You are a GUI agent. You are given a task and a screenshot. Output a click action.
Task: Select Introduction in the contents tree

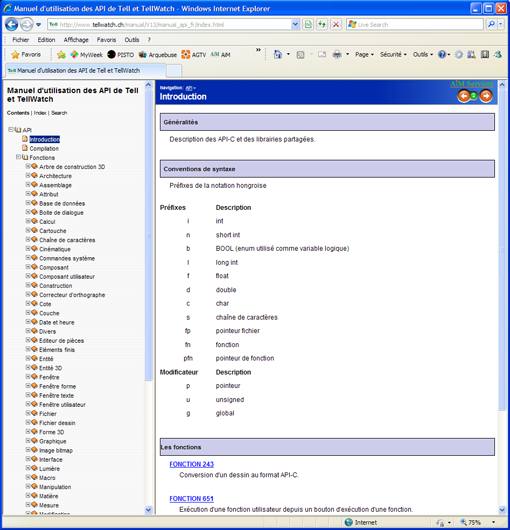pos(44,139)
